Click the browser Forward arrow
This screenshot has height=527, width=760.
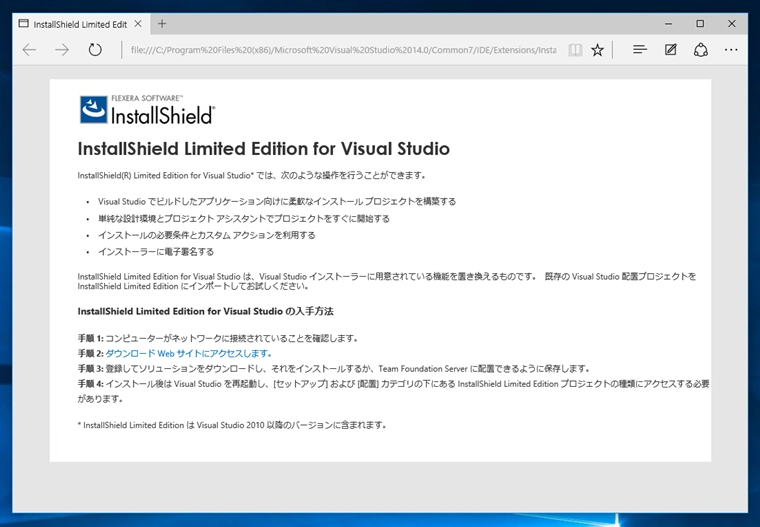(x=62, y=50)
